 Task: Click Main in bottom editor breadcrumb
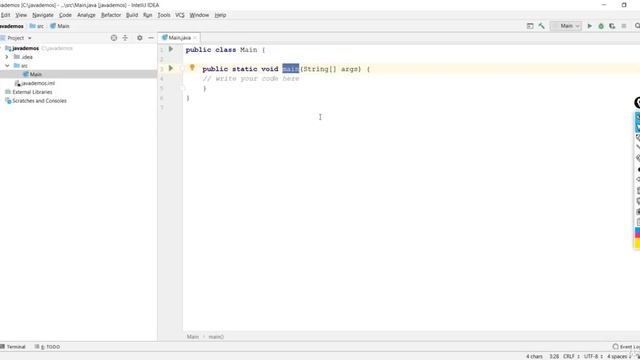tap(193, 337)
